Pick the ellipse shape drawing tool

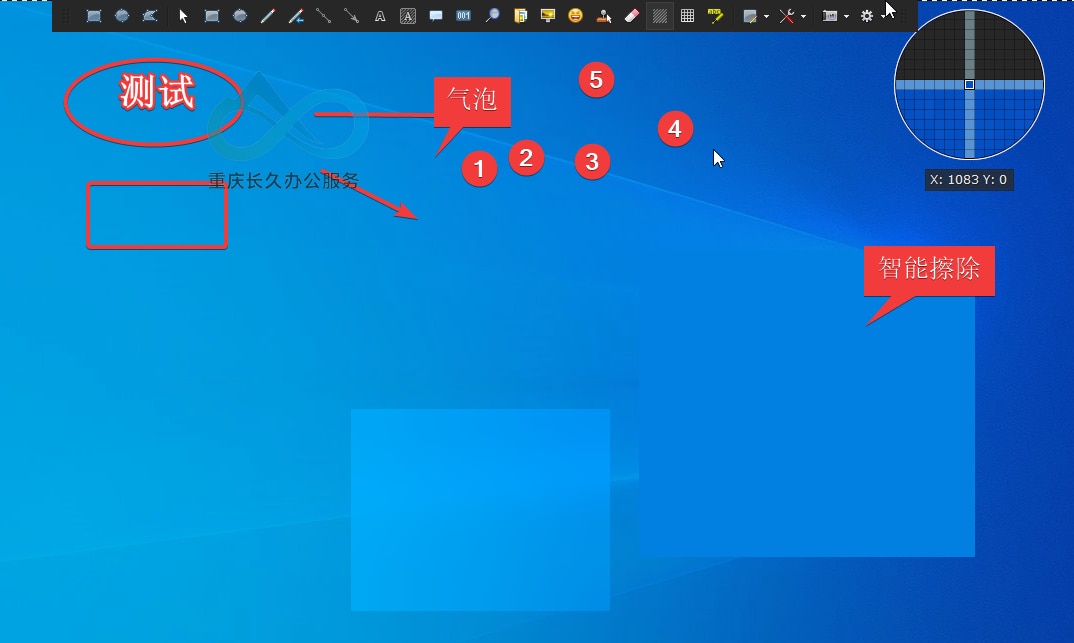point(240,16)
